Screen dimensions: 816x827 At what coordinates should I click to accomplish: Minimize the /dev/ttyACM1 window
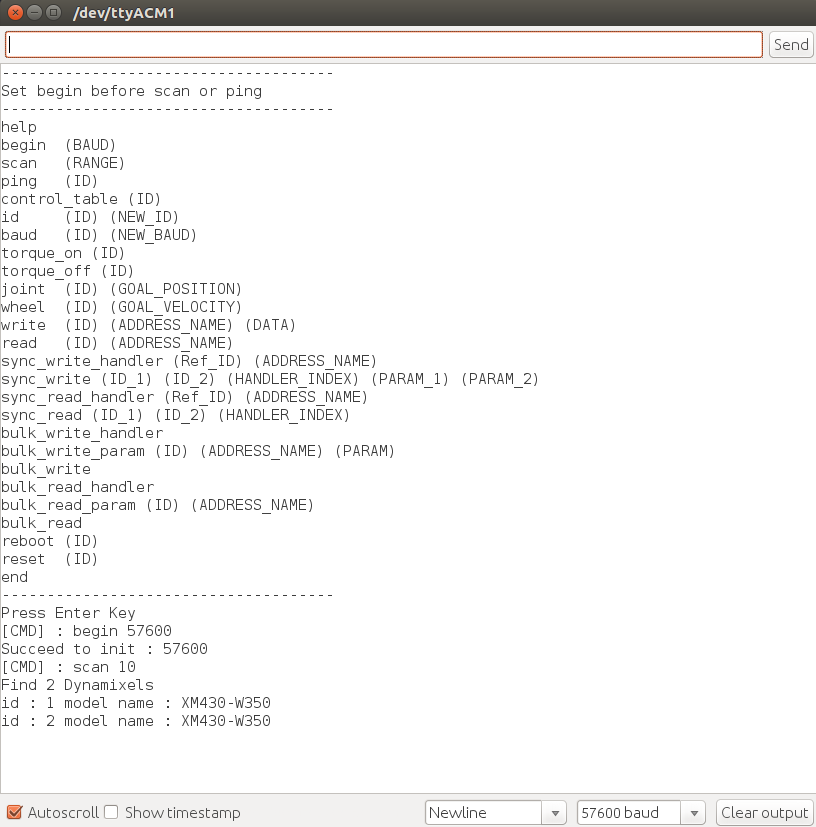tap(33, 14)
